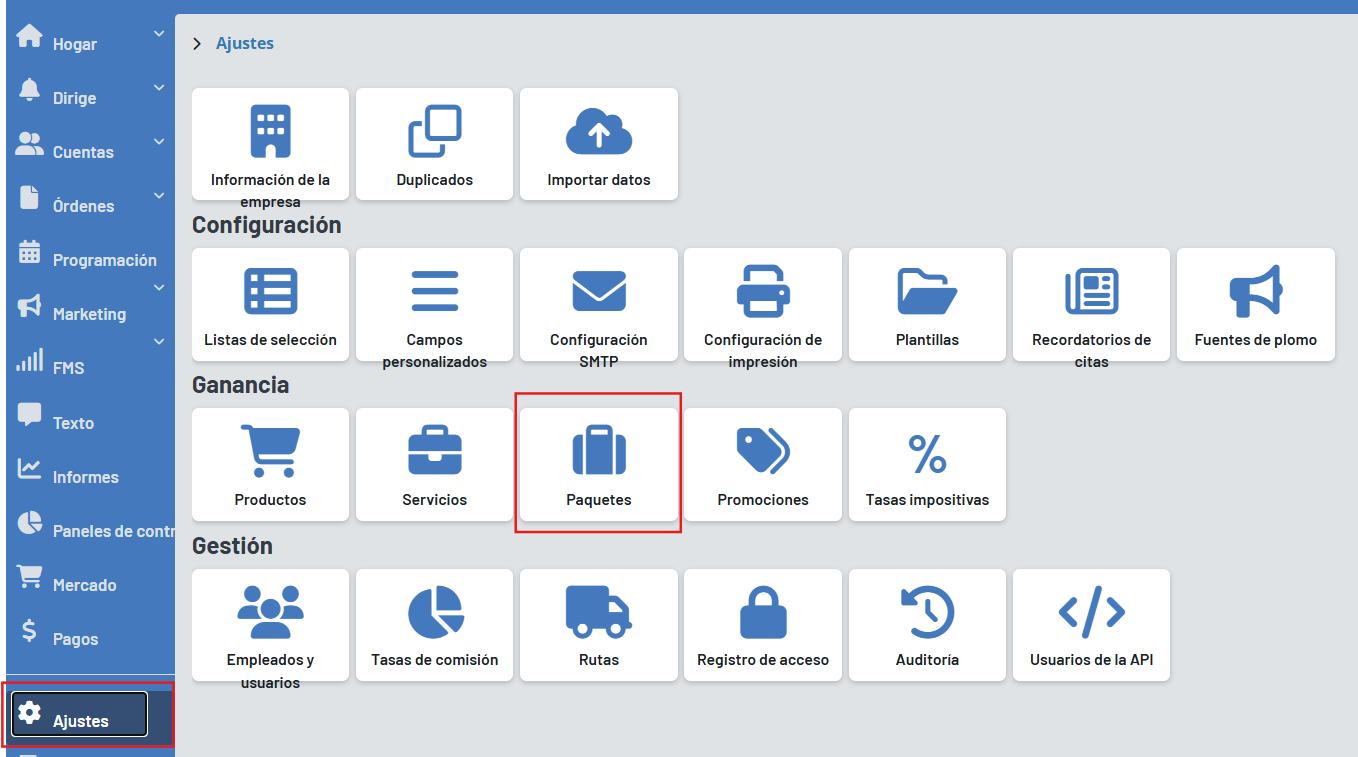The height and width of the screenshot is (757, 1358).
Task: Open the Duplicados settings tile
Action: [434, 144]
